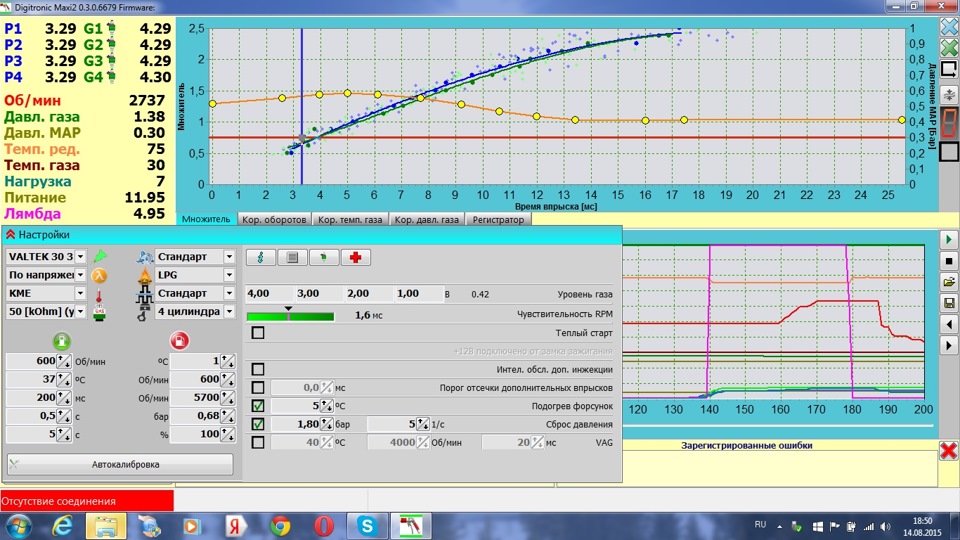This screenshot has width=960, height=540.
Task: Click the 1,00 gas level field
Action: coord(419,294)
